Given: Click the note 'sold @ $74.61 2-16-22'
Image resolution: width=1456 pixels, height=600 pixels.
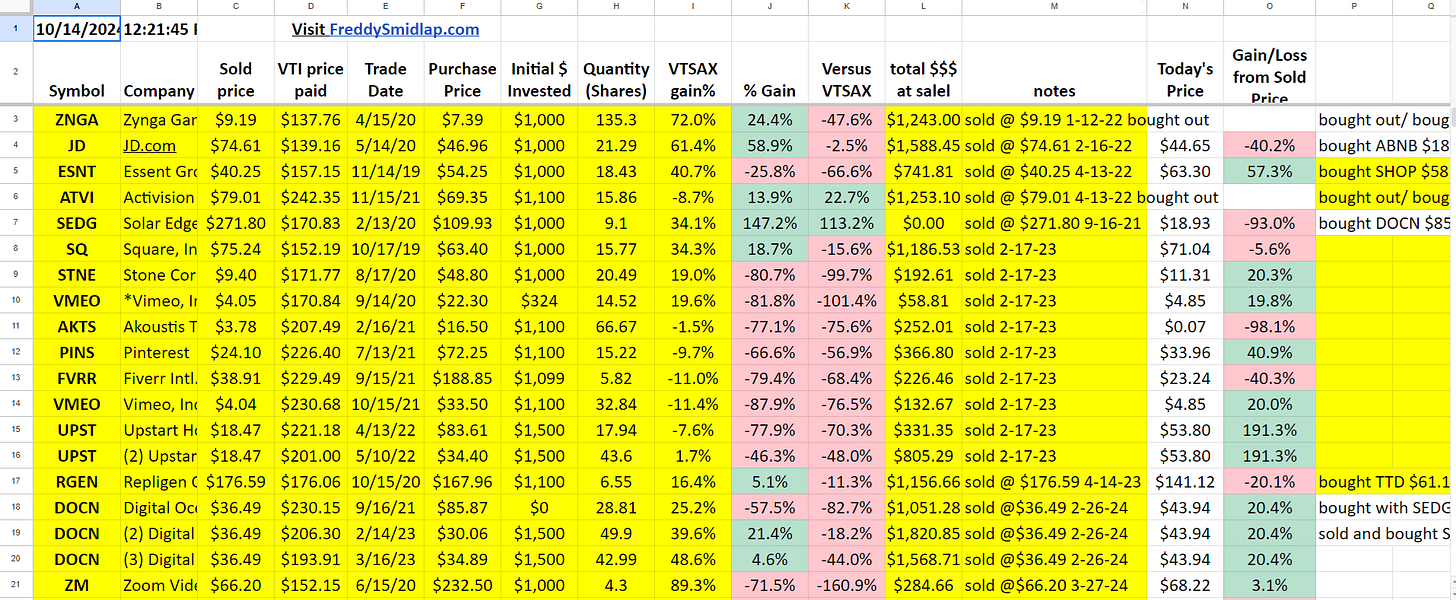Looking at the screenshot, I should (x=1055, y=145).
